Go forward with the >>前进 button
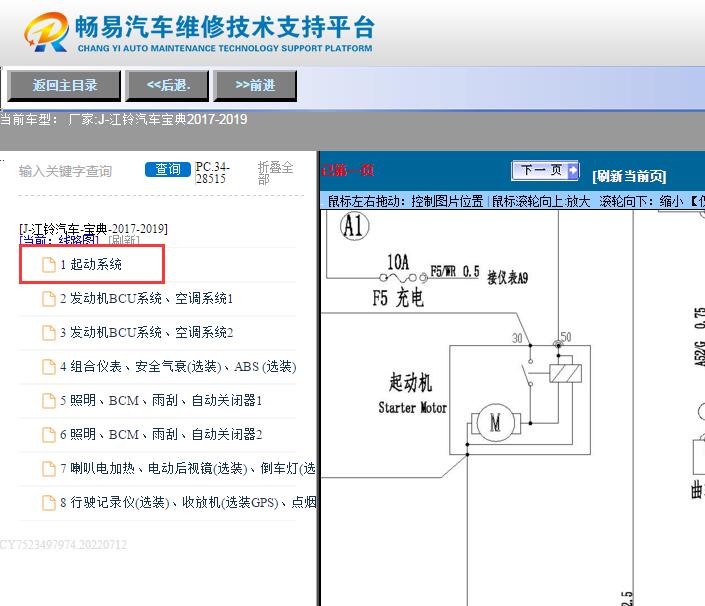The image size is (705, 606). pos(255,85)
